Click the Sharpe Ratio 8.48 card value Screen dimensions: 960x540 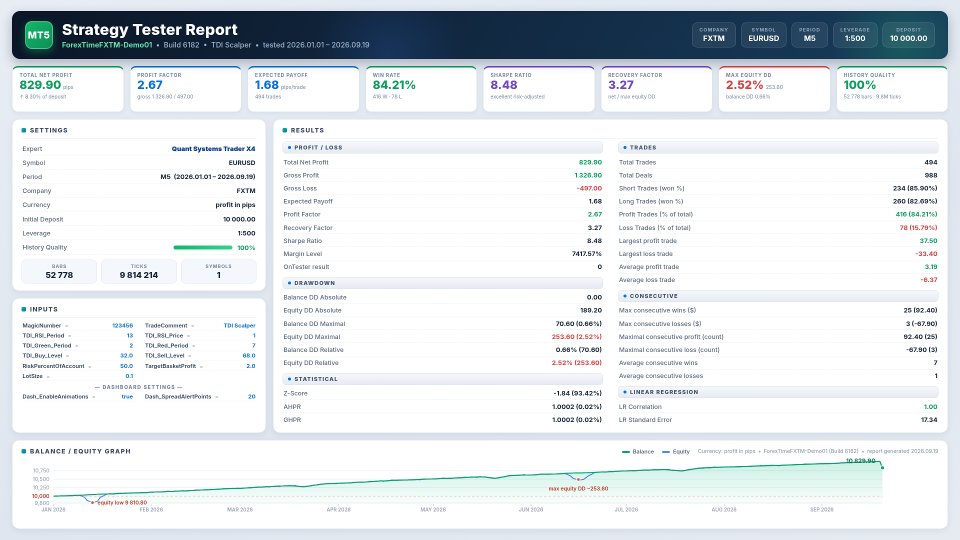[x=503, y=85]
